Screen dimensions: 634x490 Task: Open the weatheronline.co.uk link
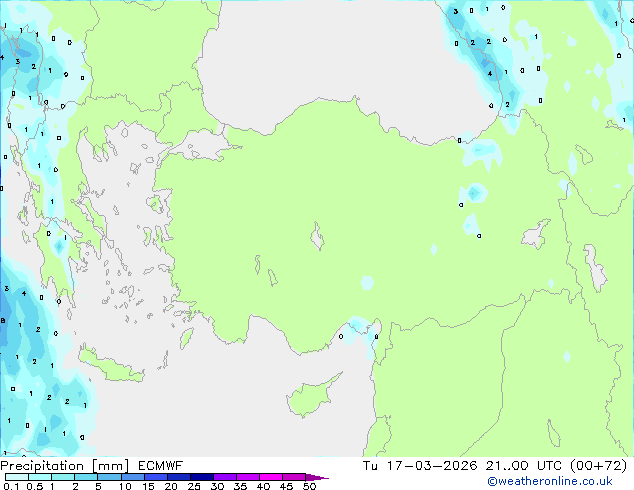click(550, 481)
